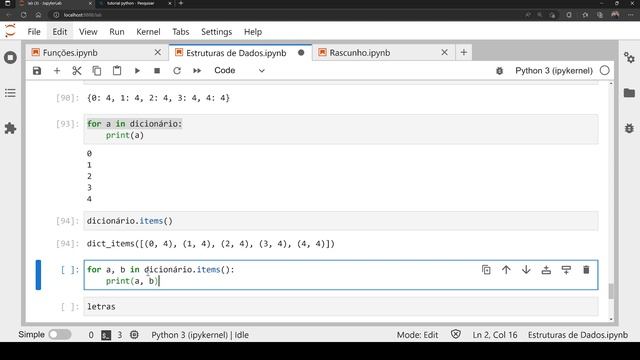Open the File menu
Image resolution: width=640 pixels, height=360 pixels.
click(34, 32)
